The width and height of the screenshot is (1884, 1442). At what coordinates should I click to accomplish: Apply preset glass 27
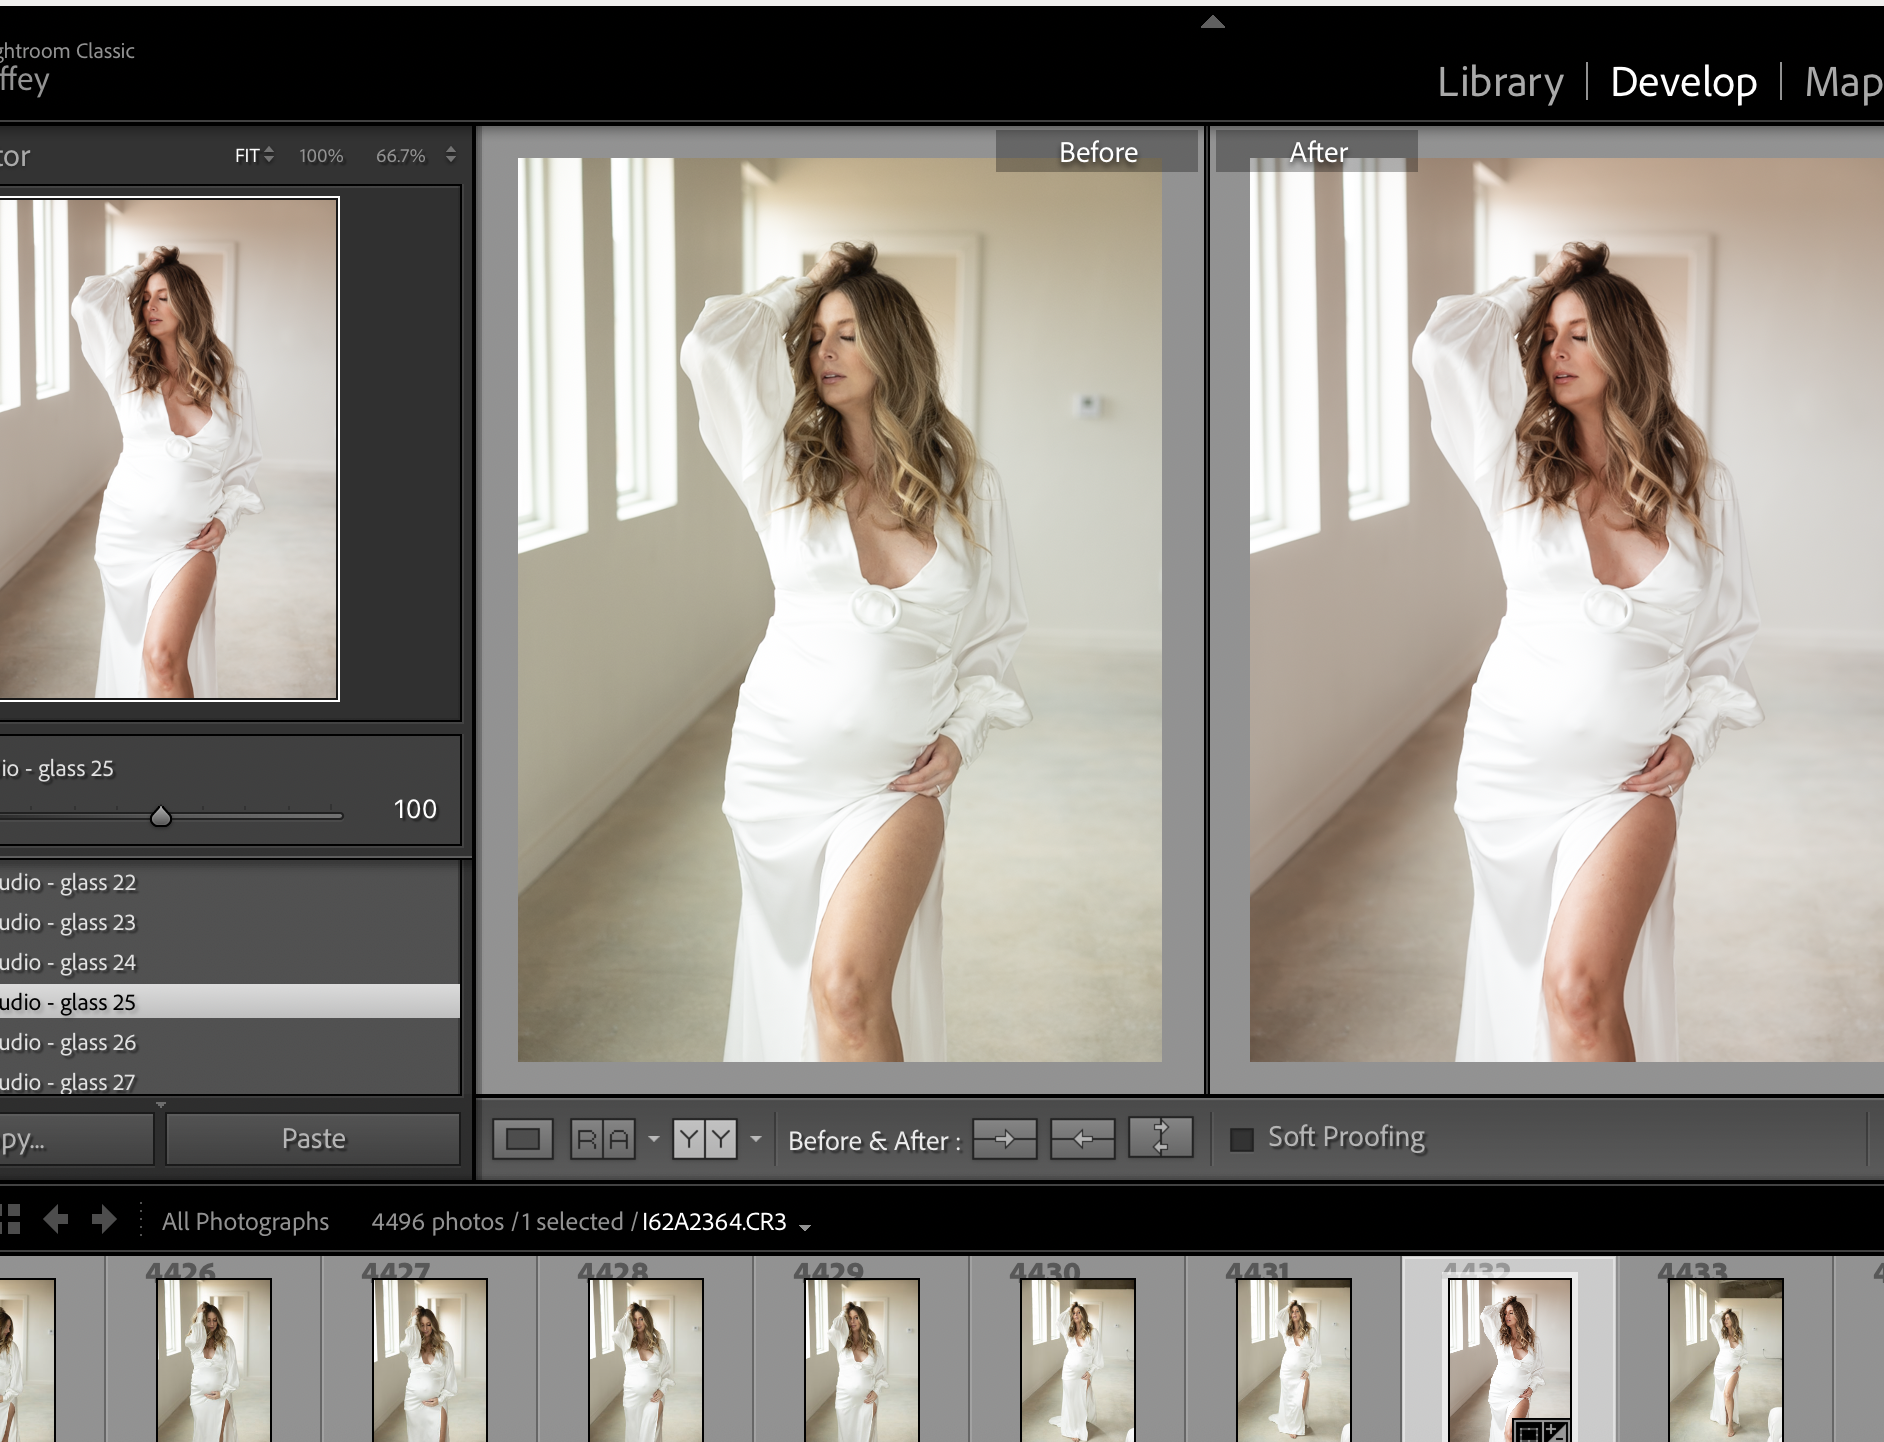coord(230,1081)
